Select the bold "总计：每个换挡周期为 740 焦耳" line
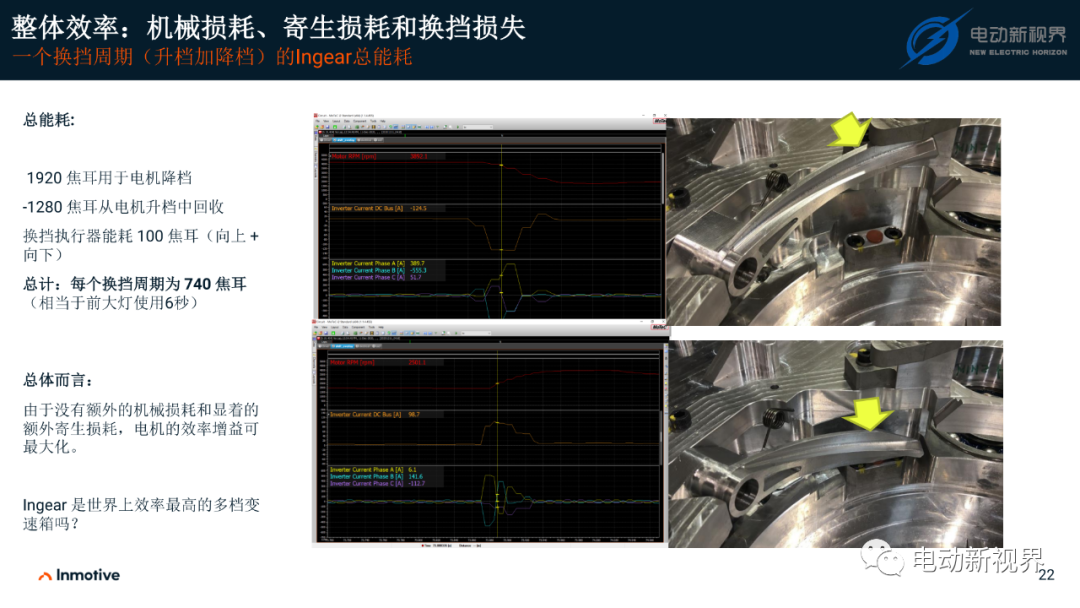The image size is (1080, 608). [x=135, y=284]
